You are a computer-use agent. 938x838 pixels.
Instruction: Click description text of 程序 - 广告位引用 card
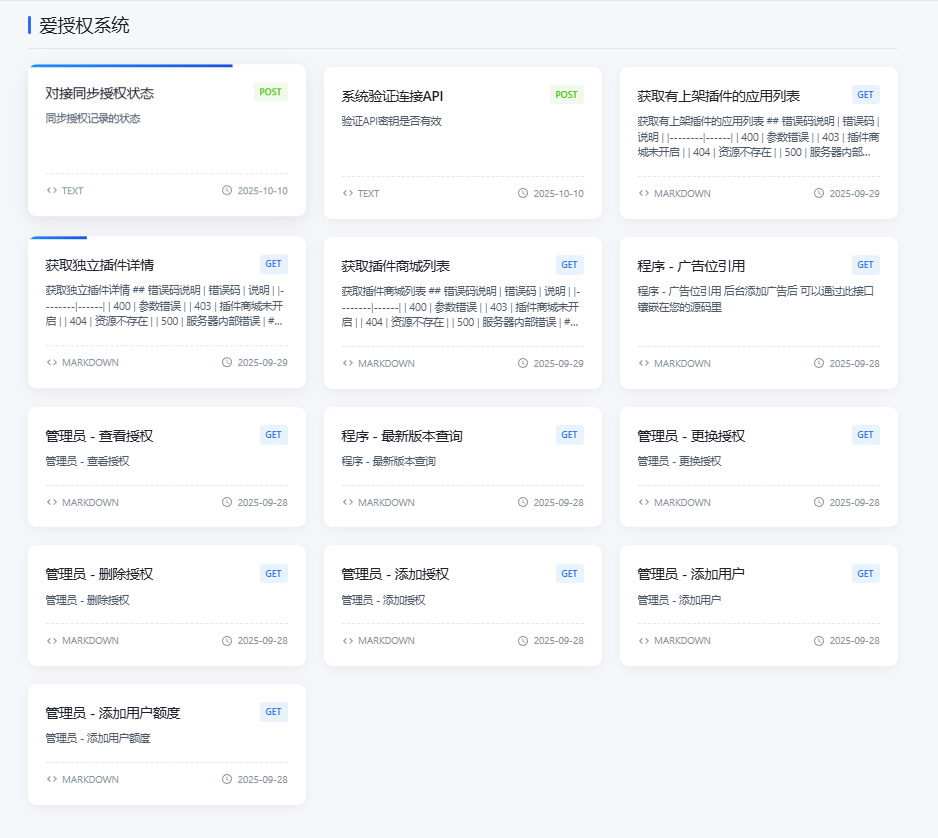756,299
